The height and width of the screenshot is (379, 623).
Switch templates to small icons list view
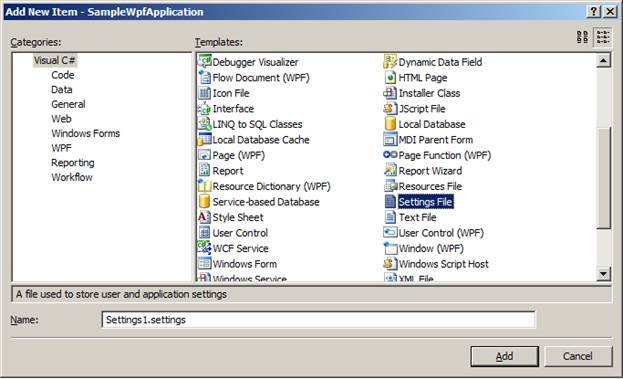[603, 37]
